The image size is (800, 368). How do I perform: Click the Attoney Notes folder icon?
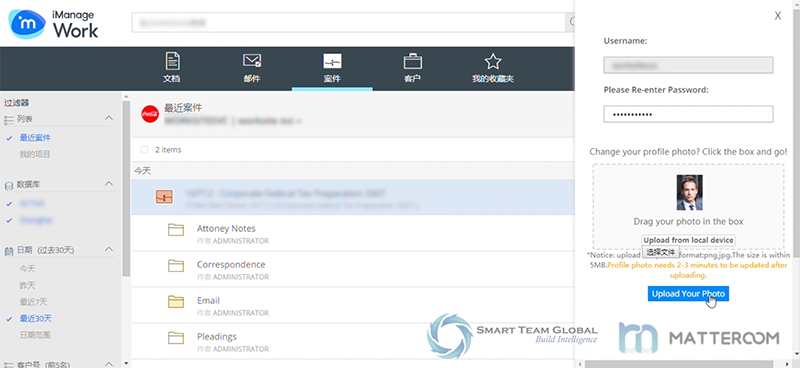click(176, 230)
